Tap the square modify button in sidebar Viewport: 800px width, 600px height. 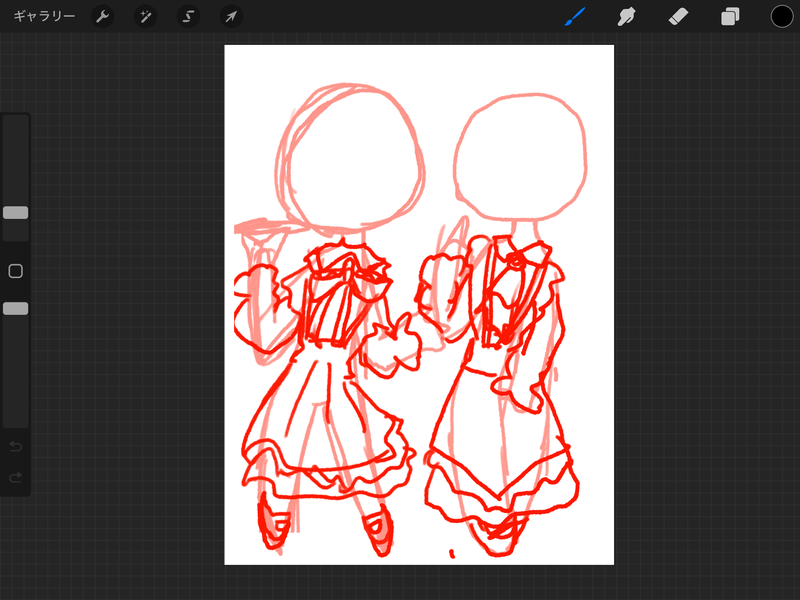coord(15,271)
